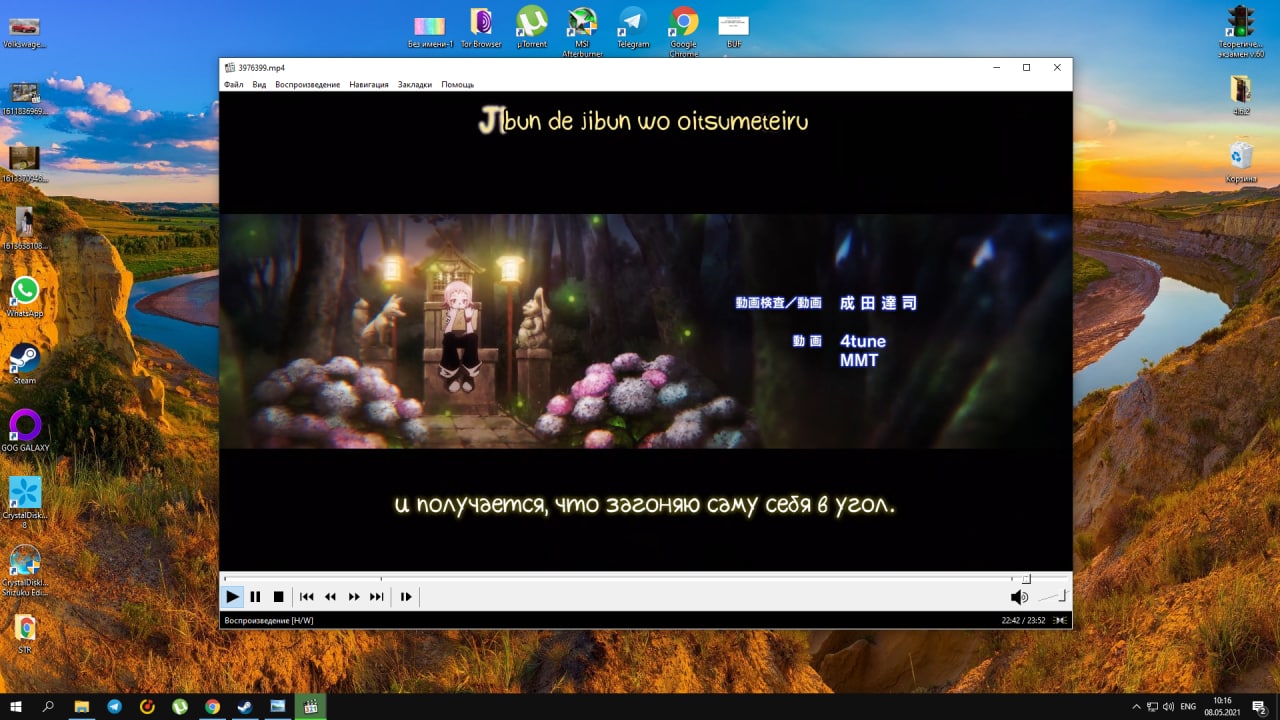Launch Tor Browser from desktop

pos(481,28)
